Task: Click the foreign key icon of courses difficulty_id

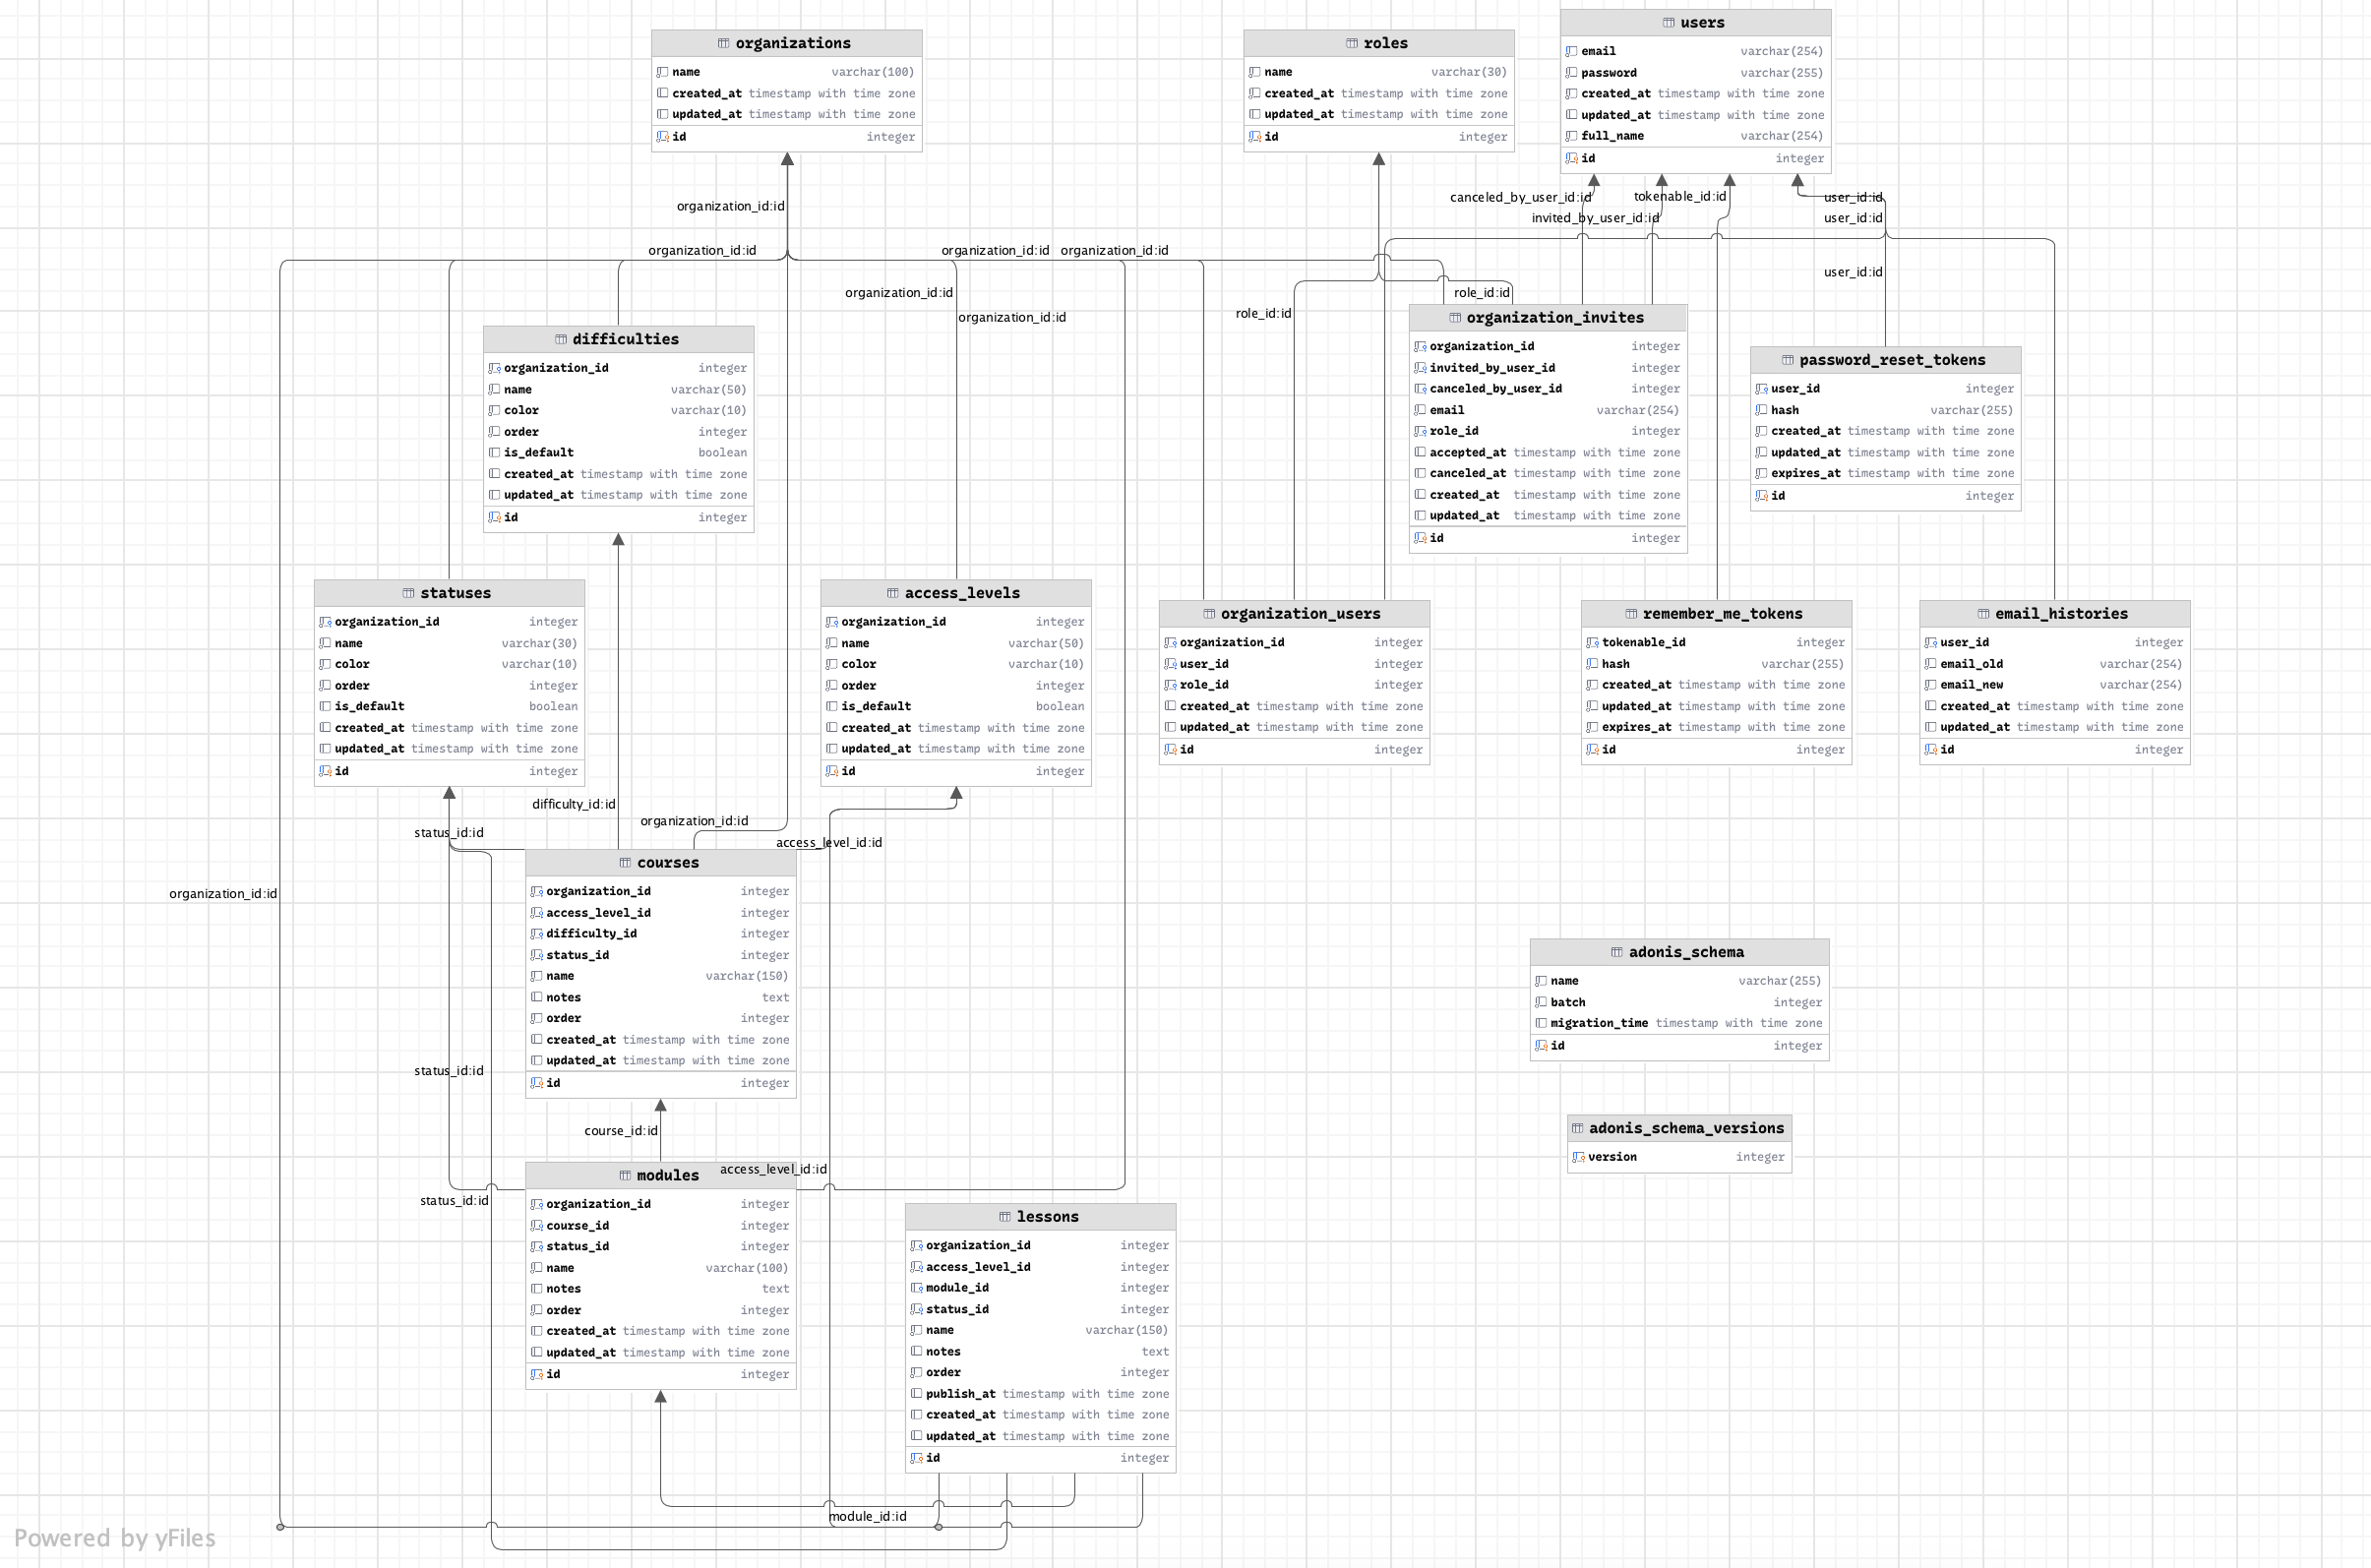Action: 536,934
